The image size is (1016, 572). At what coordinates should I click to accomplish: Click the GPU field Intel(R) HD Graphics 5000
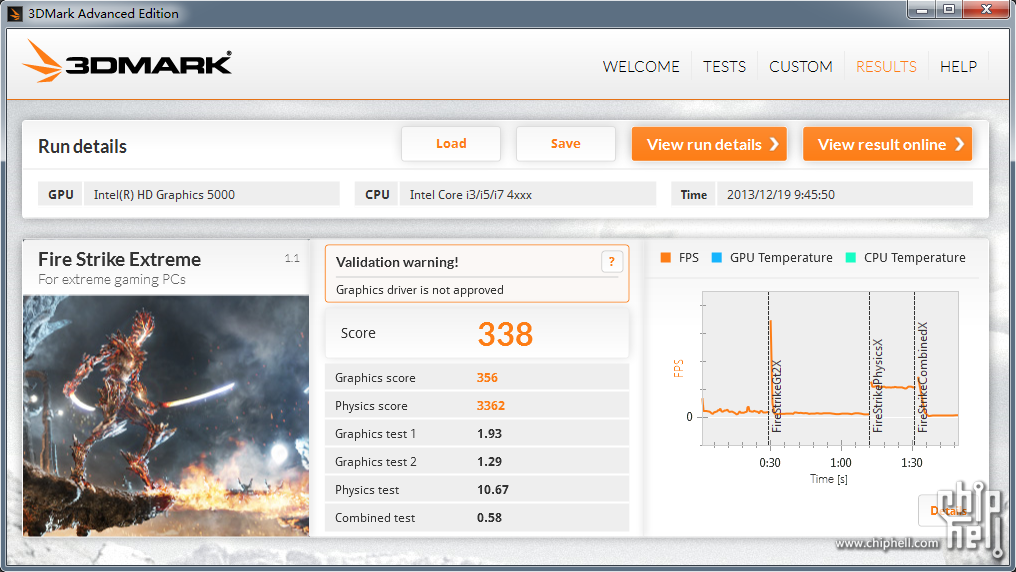coord(211,194)
